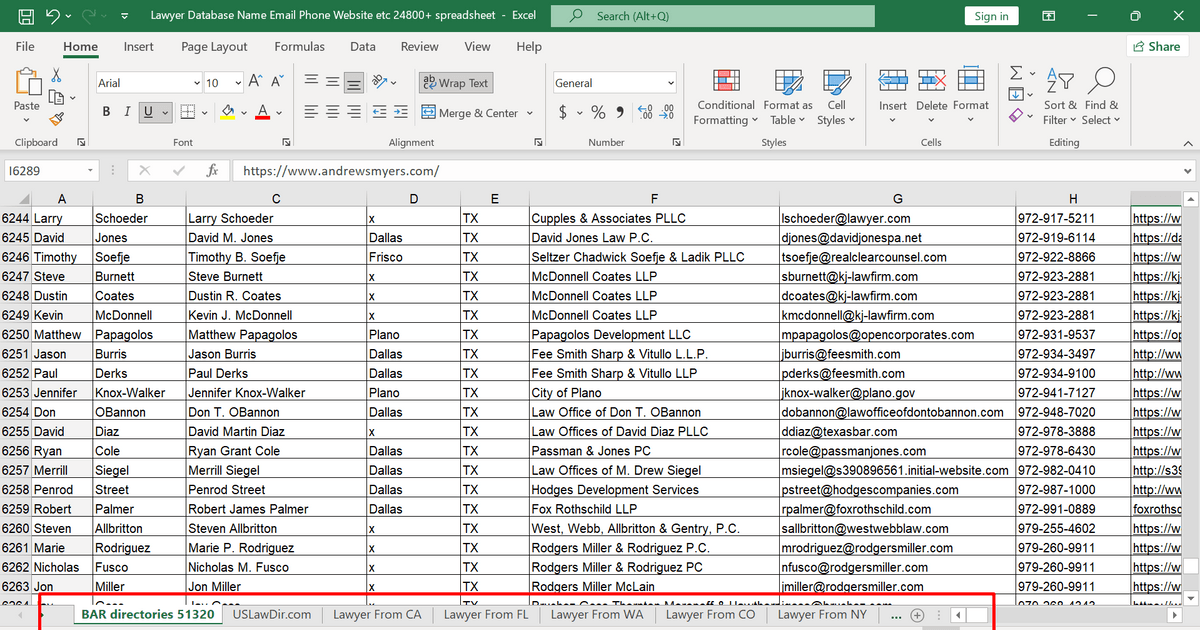1200x630 pixels.
Task: Click the Insert cells icon
Action: [x=893, y=82]
